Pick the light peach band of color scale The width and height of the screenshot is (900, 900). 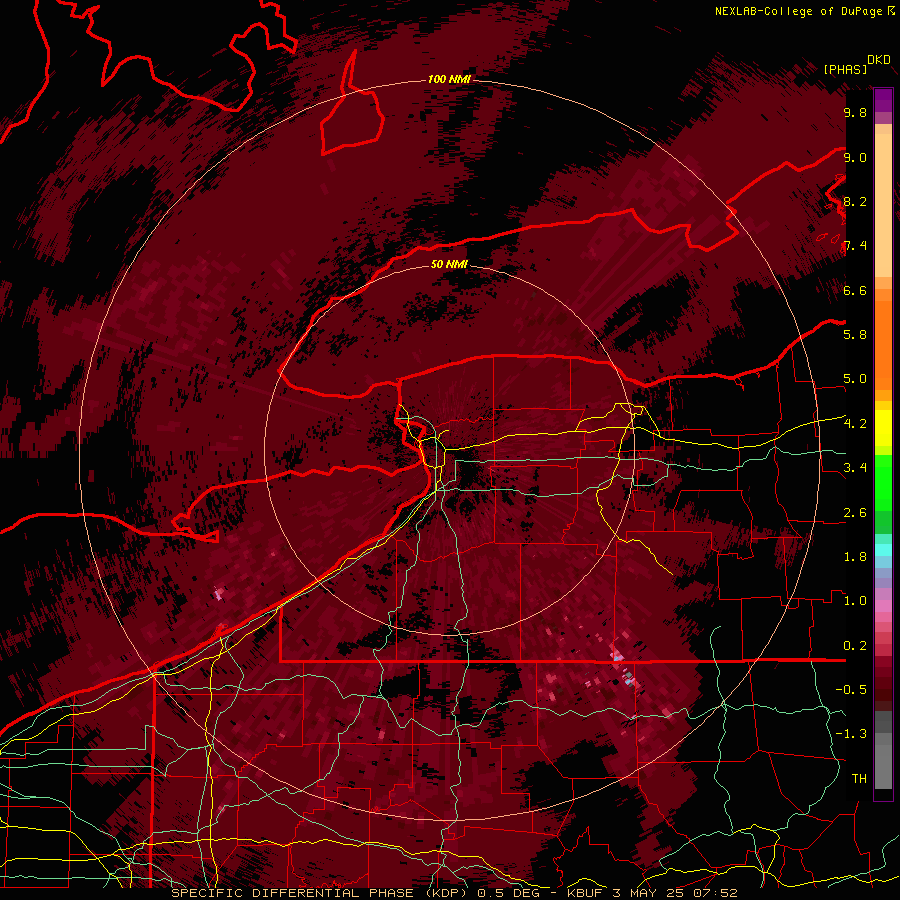click(x=883, y=205)
